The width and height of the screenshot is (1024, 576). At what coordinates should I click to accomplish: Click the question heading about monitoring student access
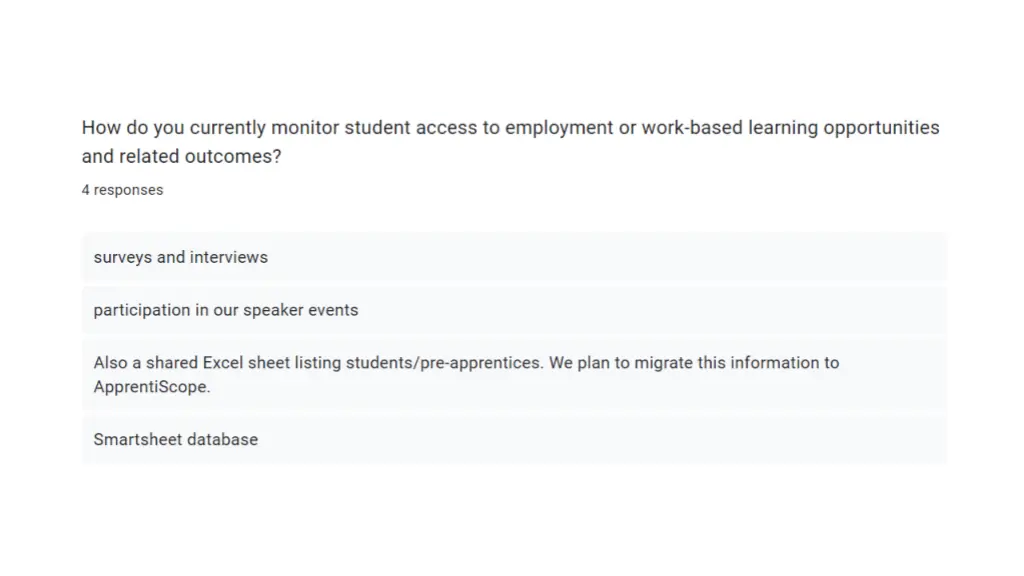[511, 142]
